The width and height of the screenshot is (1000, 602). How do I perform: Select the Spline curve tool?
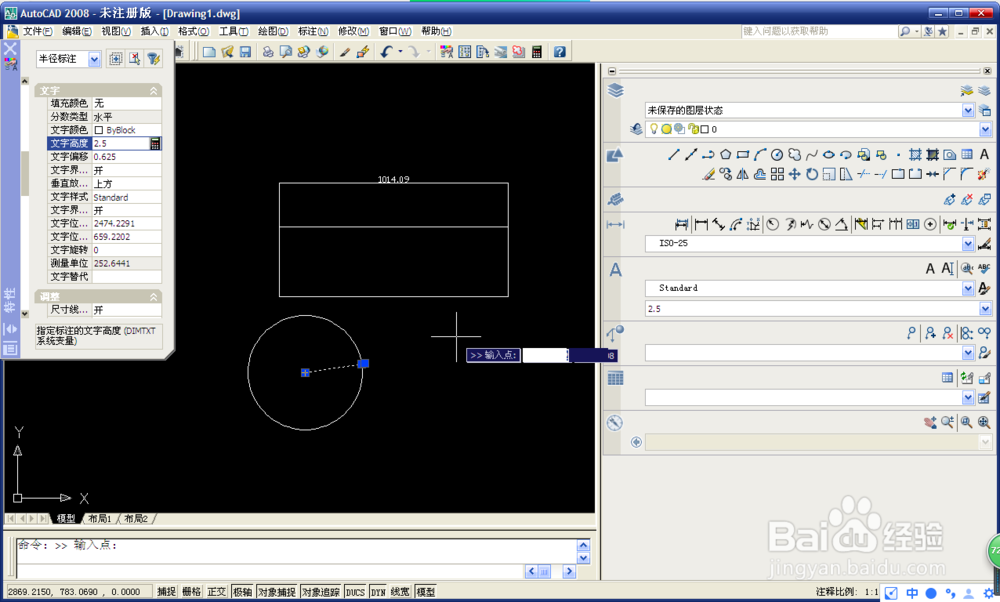[811, 154]
